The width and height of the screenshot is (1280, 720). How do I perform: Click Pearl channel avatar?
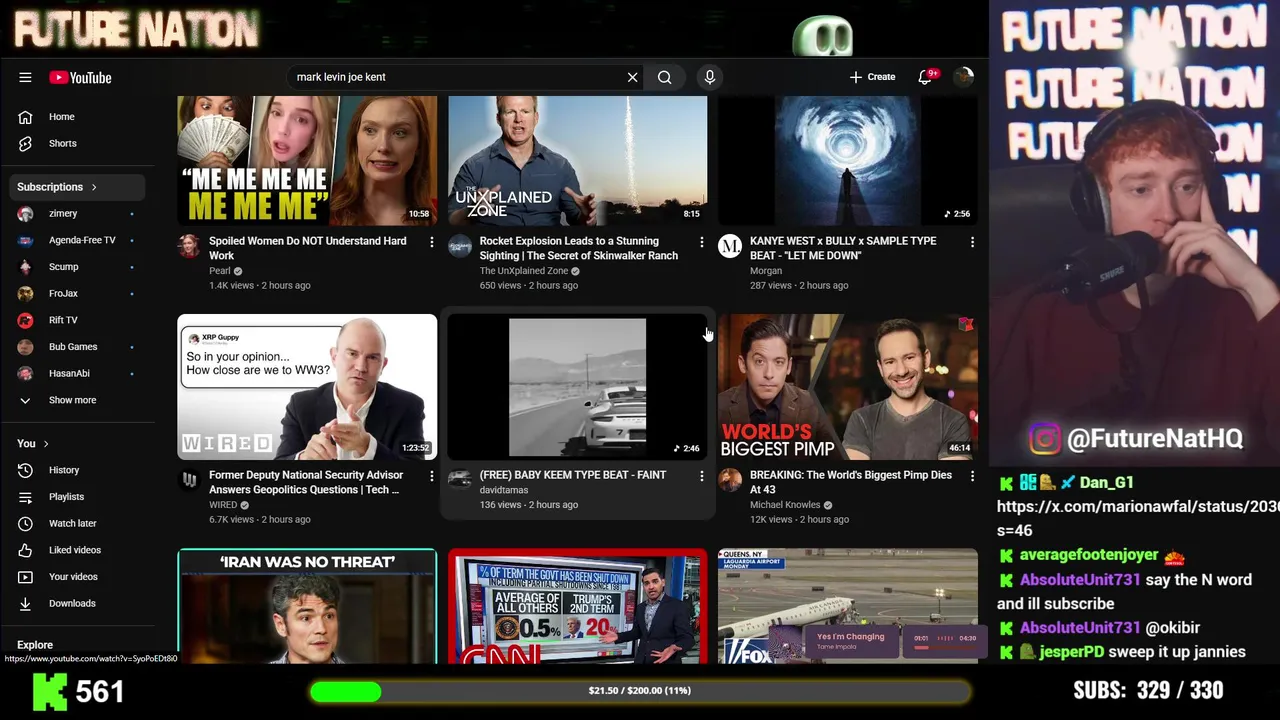coord(189,246)
